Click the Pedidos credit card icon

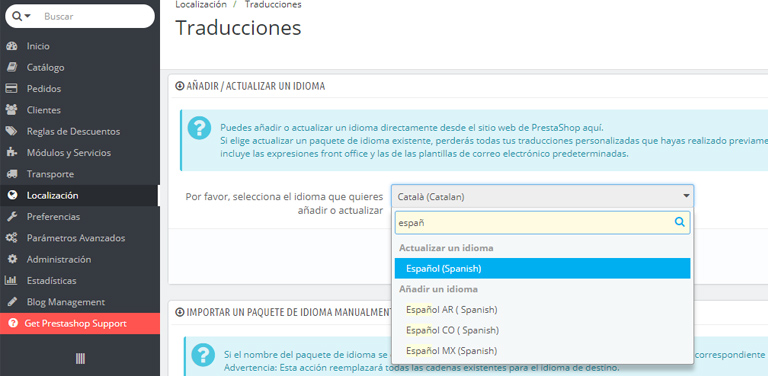(12, 89)
